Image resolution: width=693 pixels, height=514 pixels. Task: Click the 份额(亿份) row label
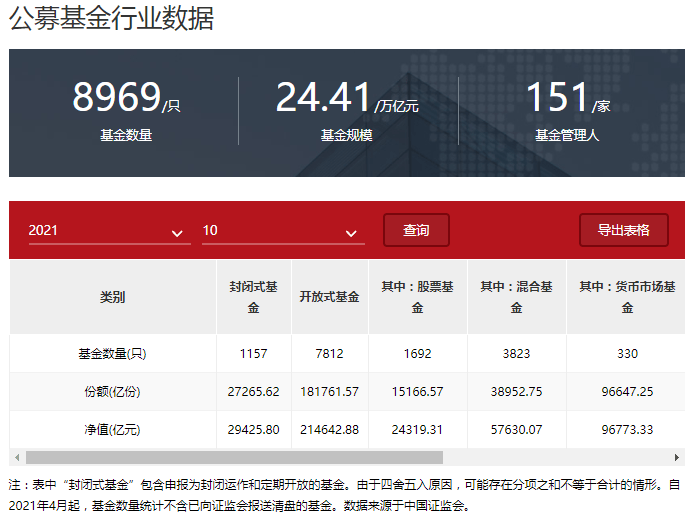click(112, 392)
